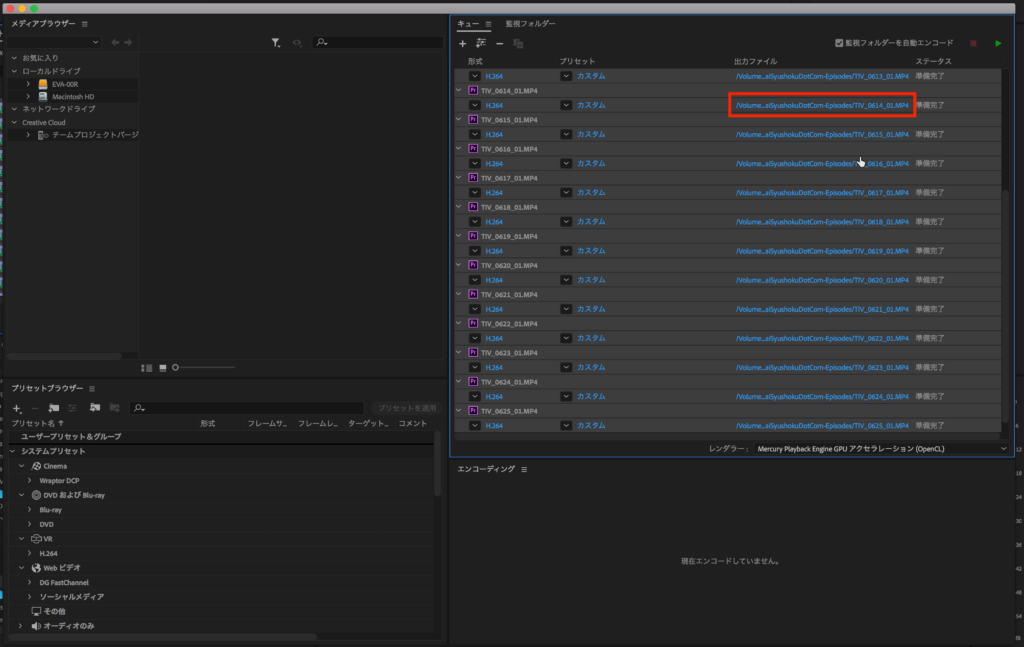Open the output file link for TIV_0614_01.MP4

click(x=821, y=105)
